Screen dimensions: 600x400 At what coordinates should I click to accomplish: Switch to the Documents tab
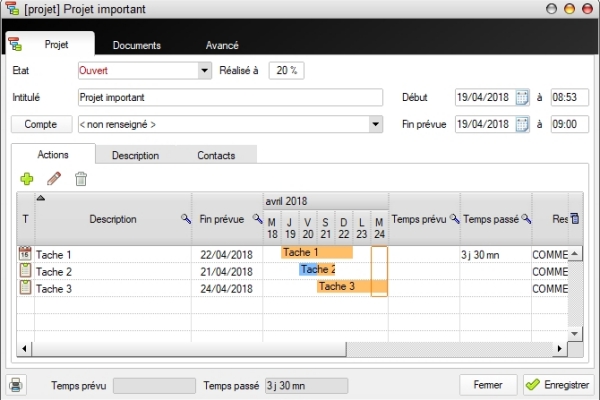pos(136,45)
